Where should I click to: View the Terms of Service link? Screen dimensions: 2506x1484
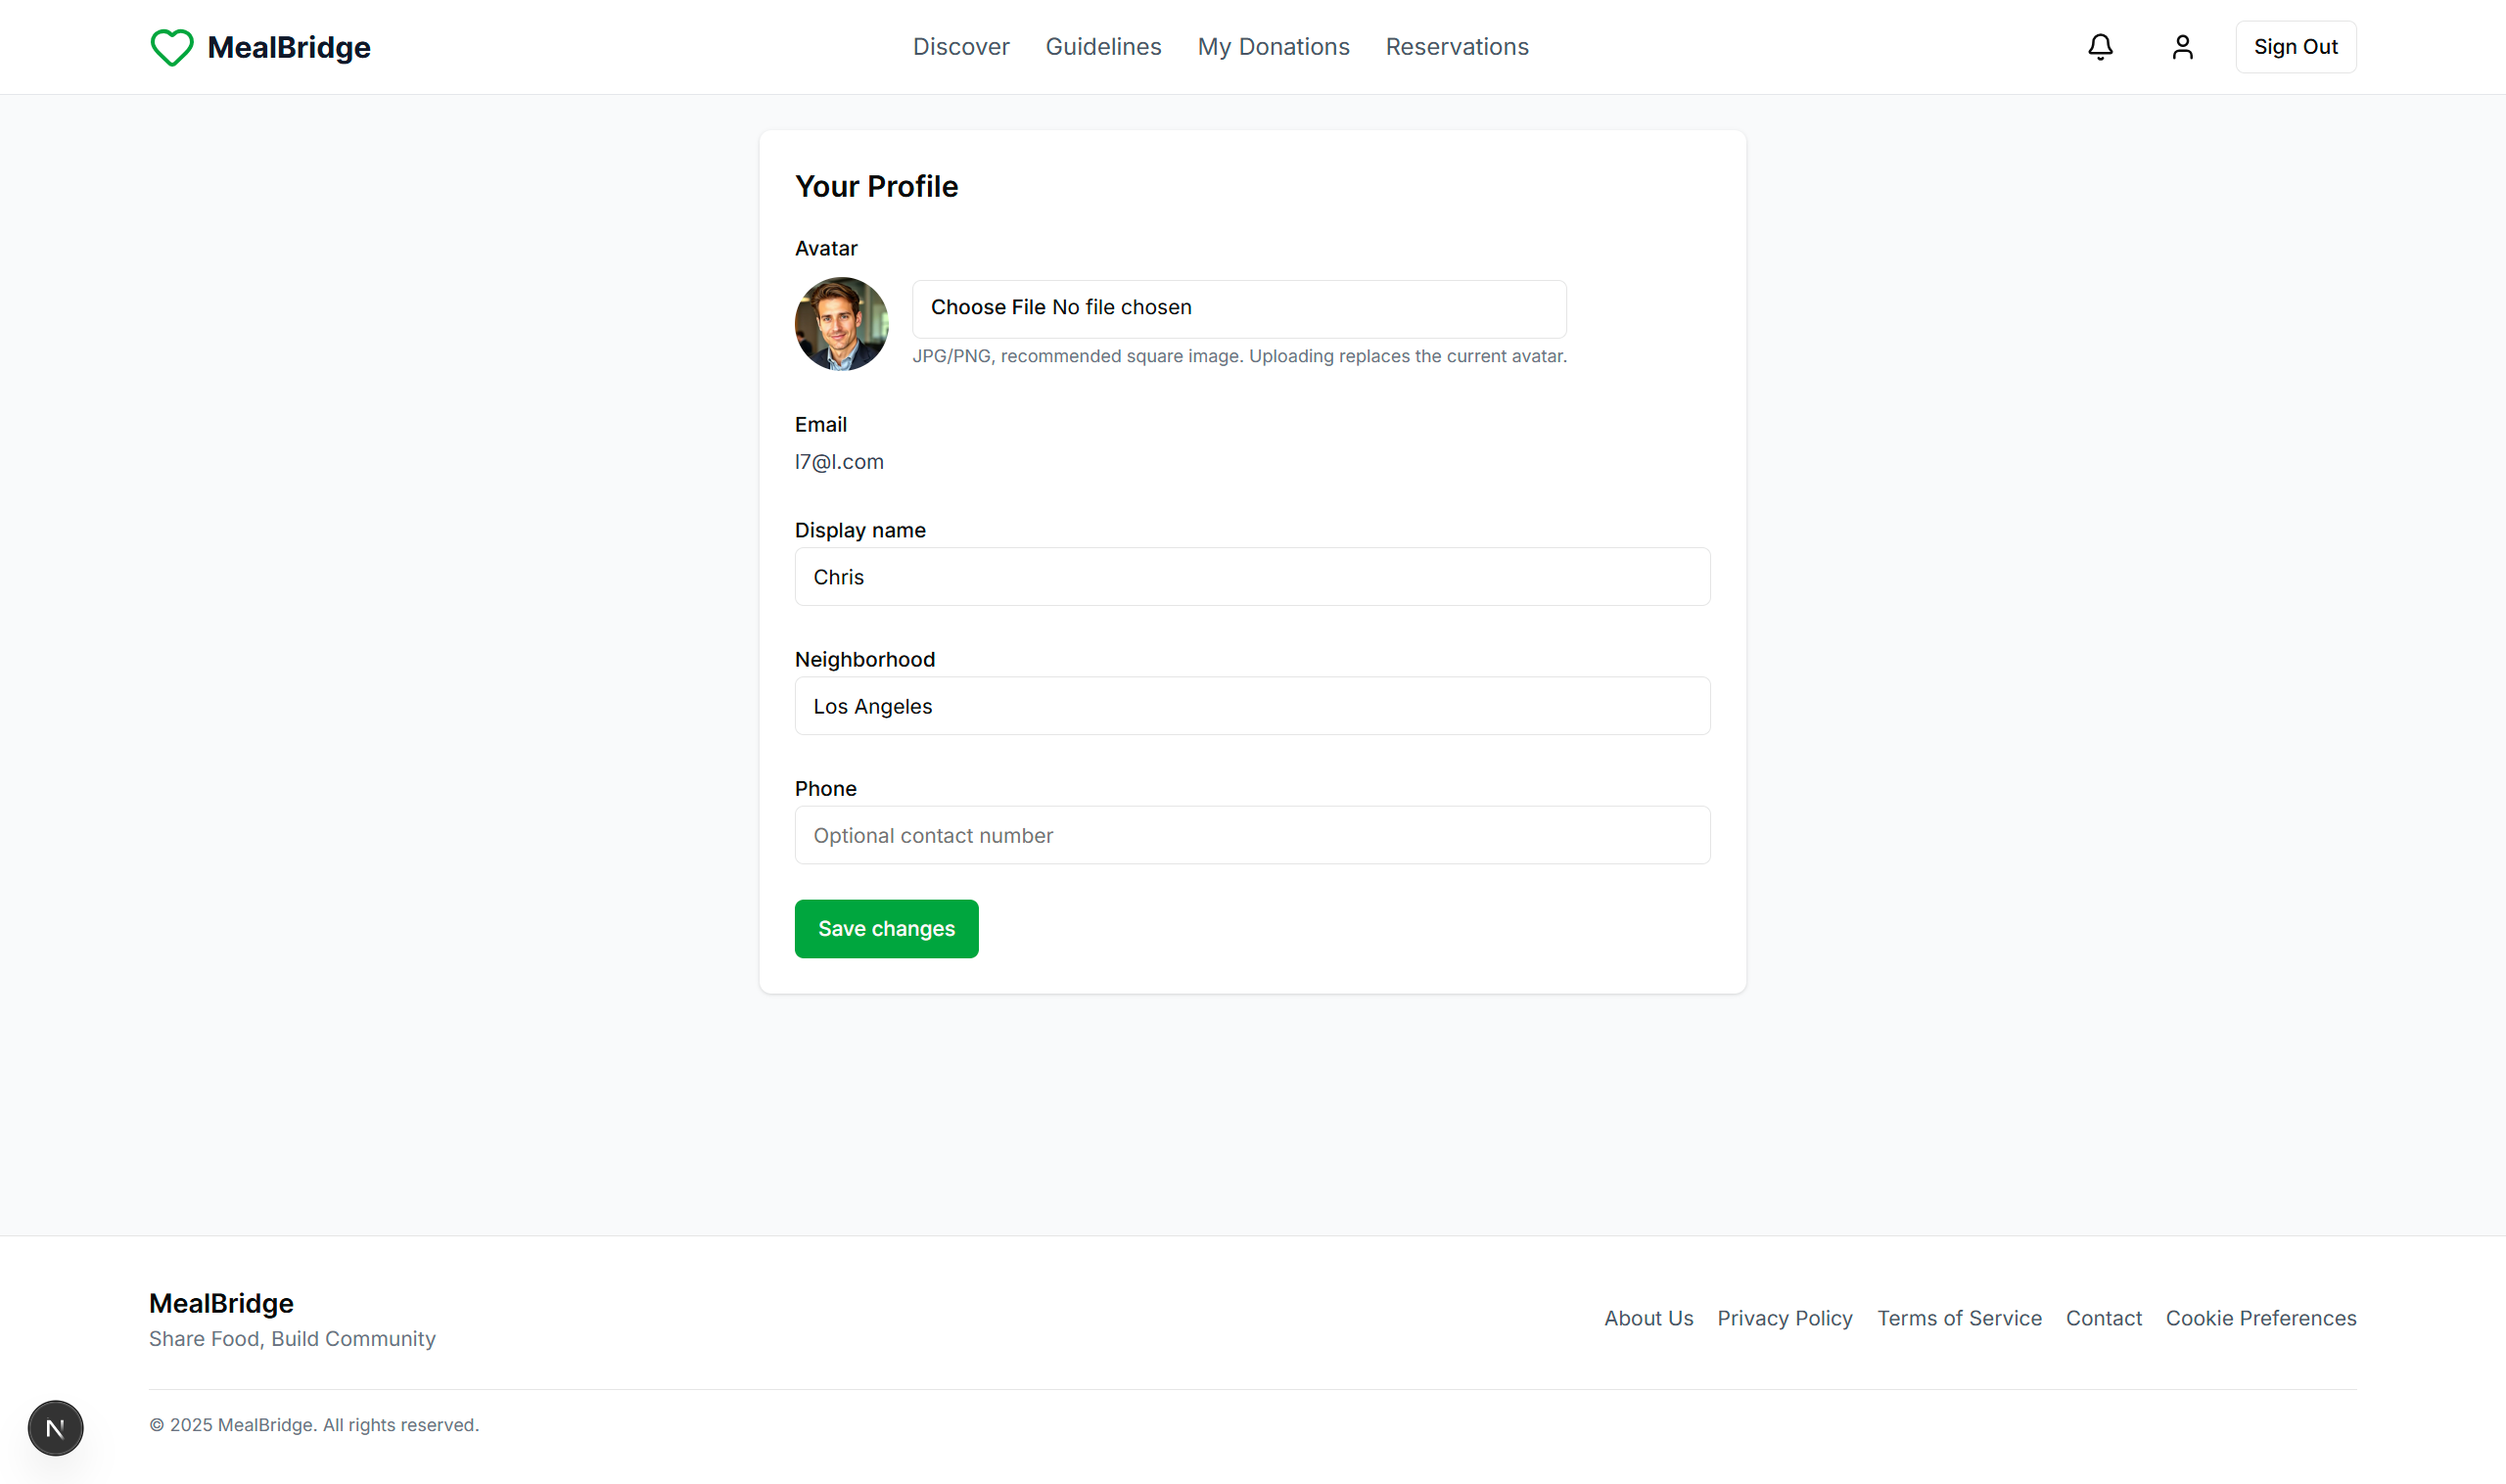[x=1958, y=1318]
